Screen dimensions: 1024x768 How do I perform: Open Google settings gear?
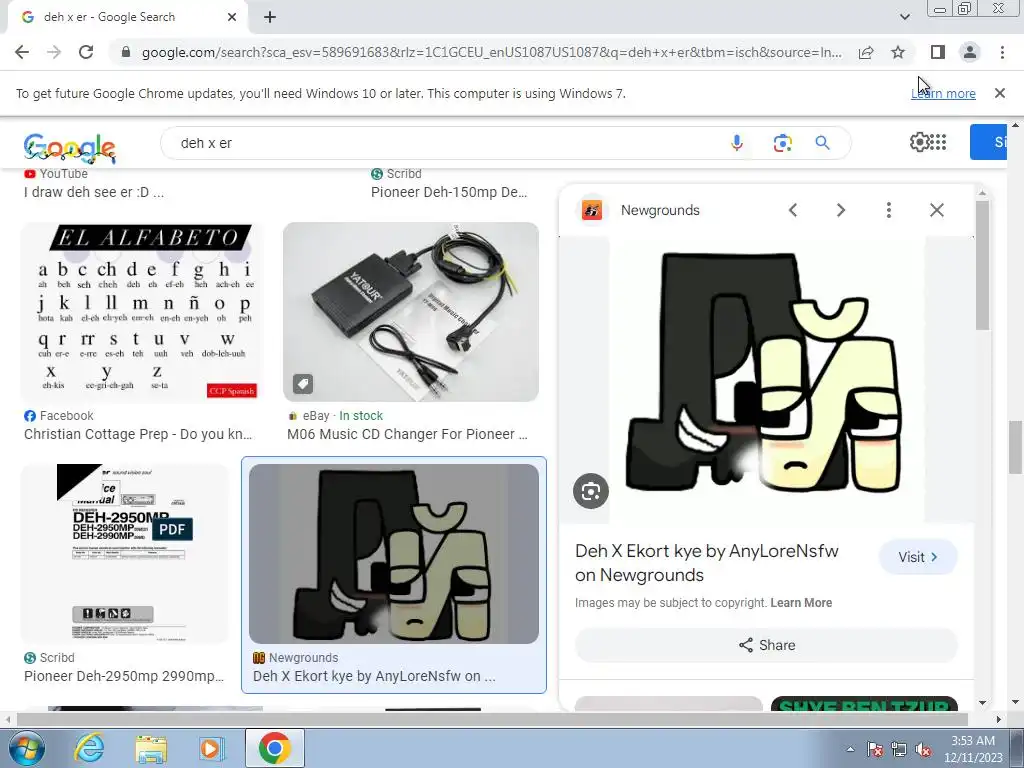click(919, 142)
